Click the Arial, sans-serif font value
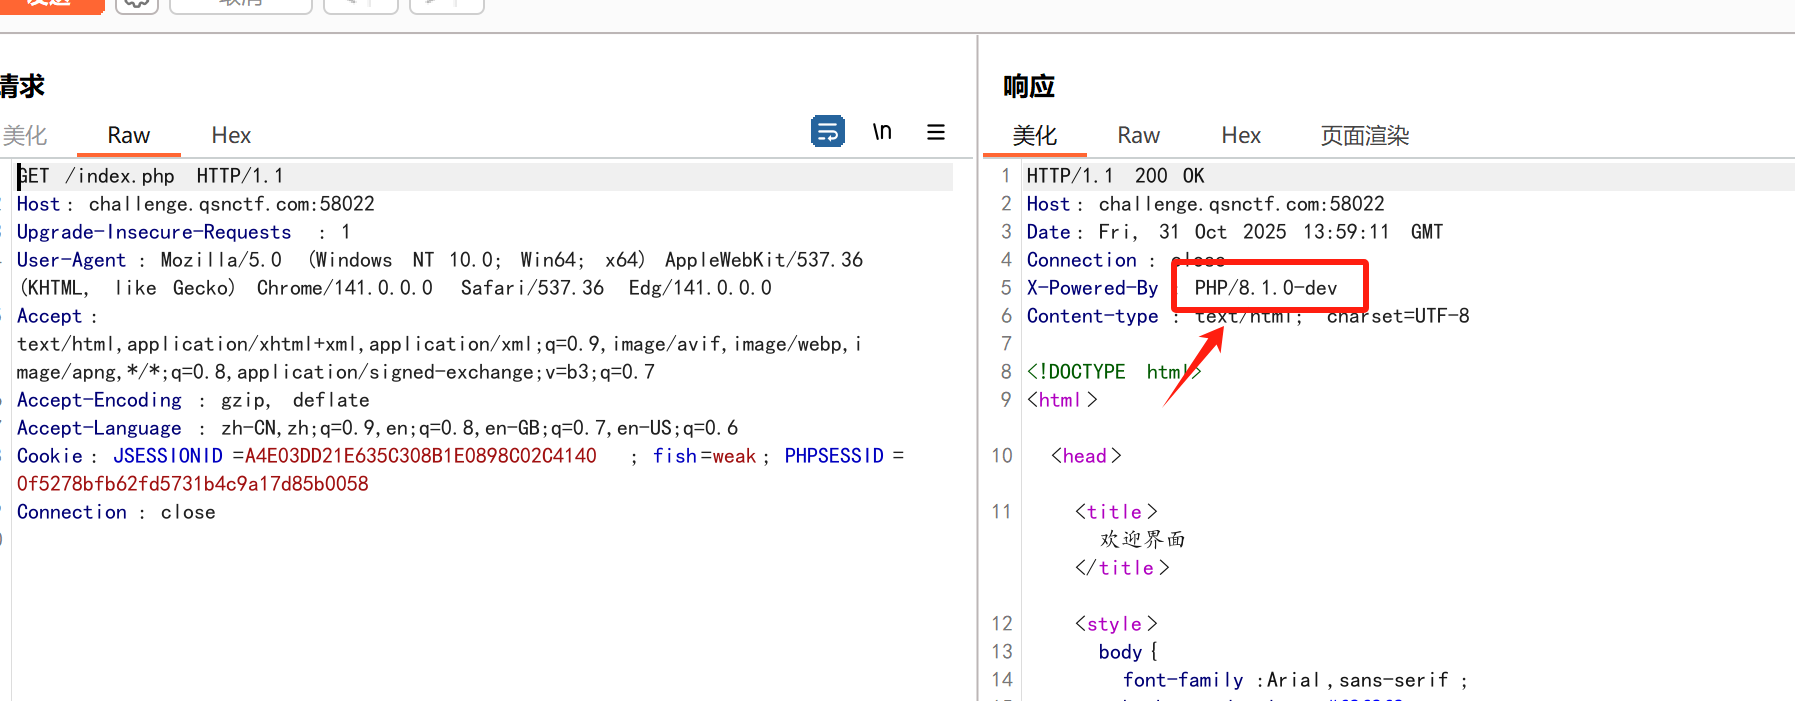The height and width of the screenshot is (701, 1795). pos(1358,680)
